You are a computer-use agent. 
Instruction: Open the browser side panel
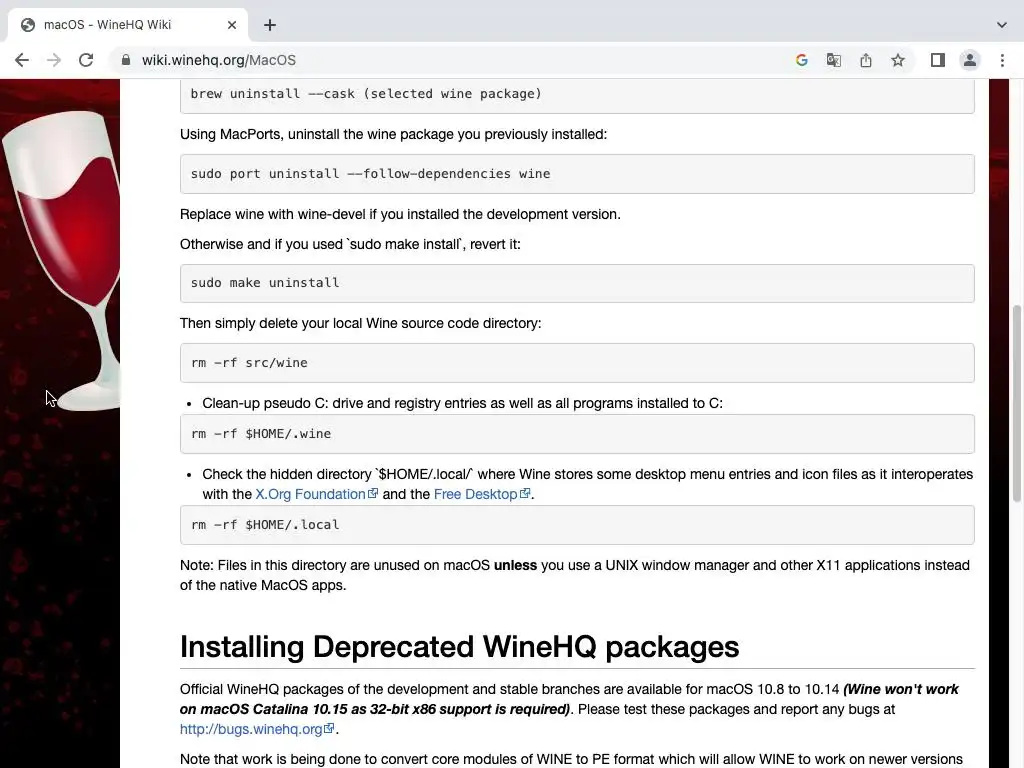click(x=937, y=60)
